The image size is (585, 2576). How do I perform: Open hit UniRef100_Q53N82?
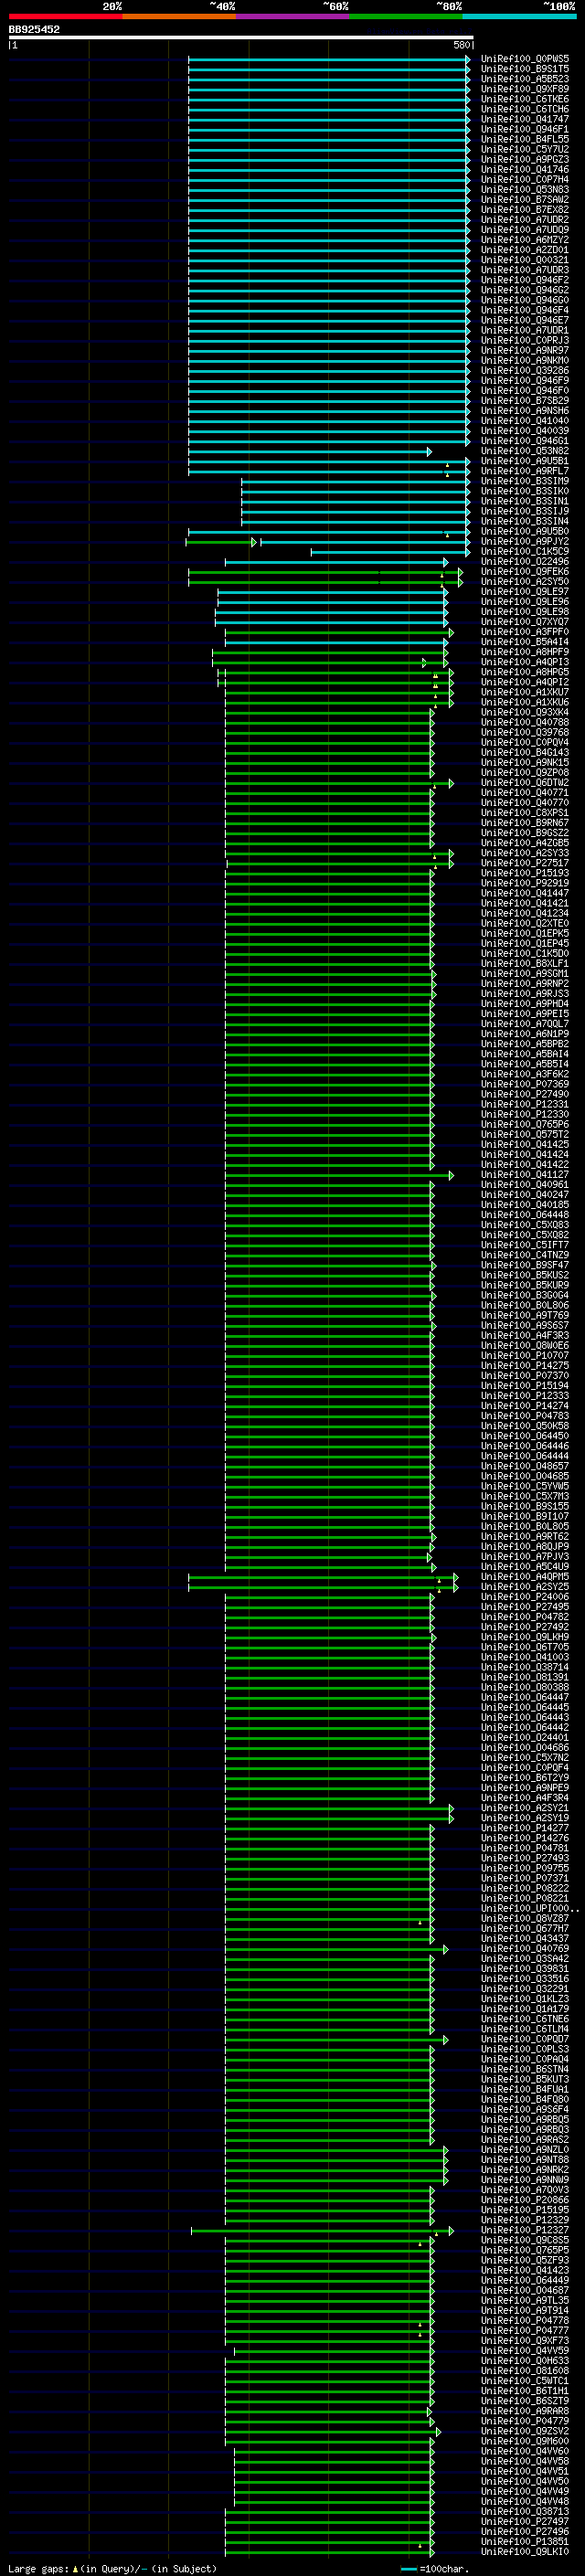(524, 451)
